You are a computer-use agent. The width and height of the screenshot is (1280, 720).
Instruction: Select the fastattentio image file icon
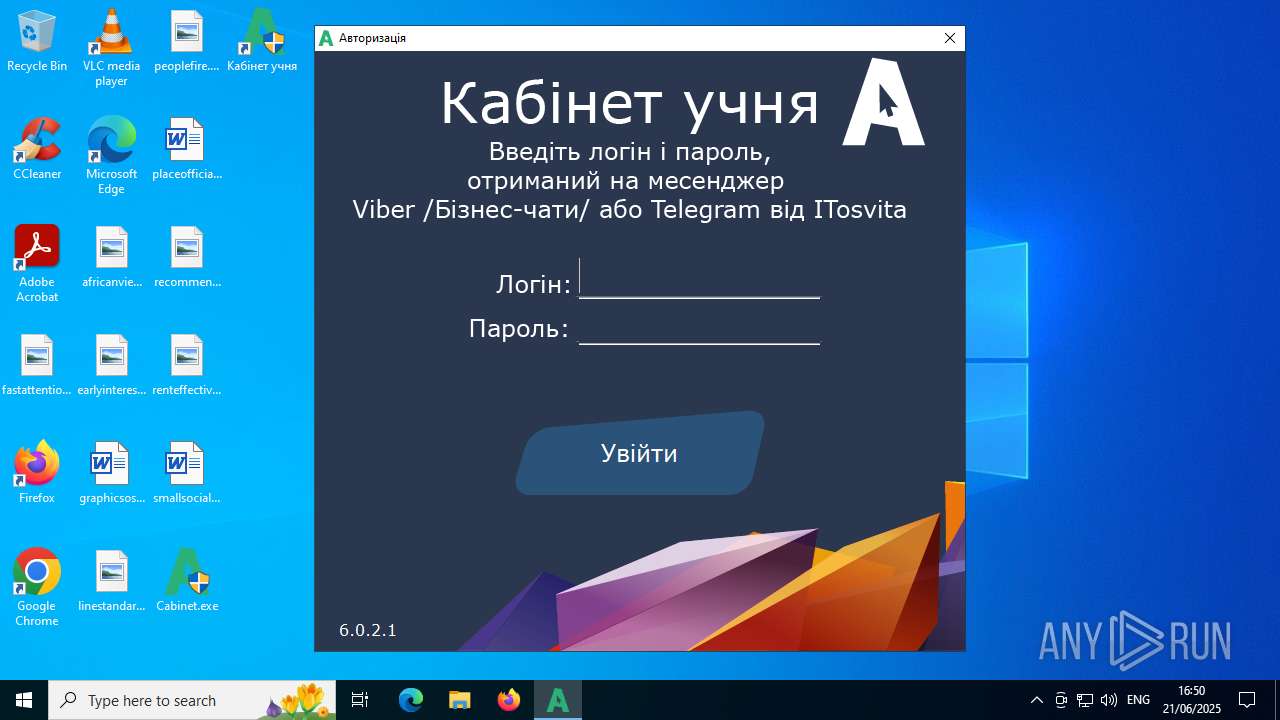pyautogui.click(x=37, y=366)
